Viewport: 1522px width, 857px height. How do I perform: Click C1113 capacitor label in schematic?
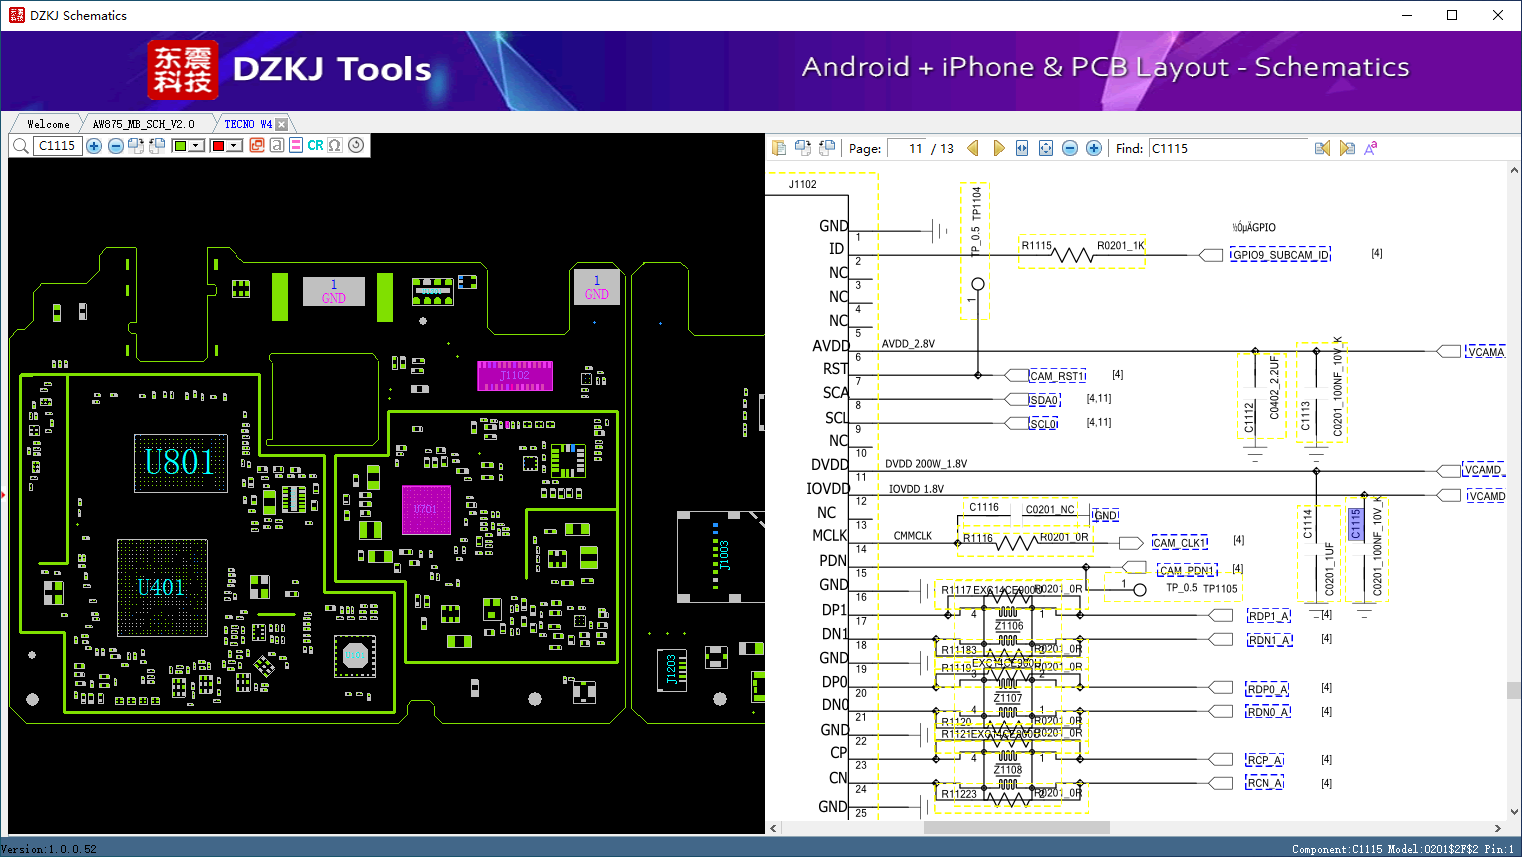pos(1305,416)
